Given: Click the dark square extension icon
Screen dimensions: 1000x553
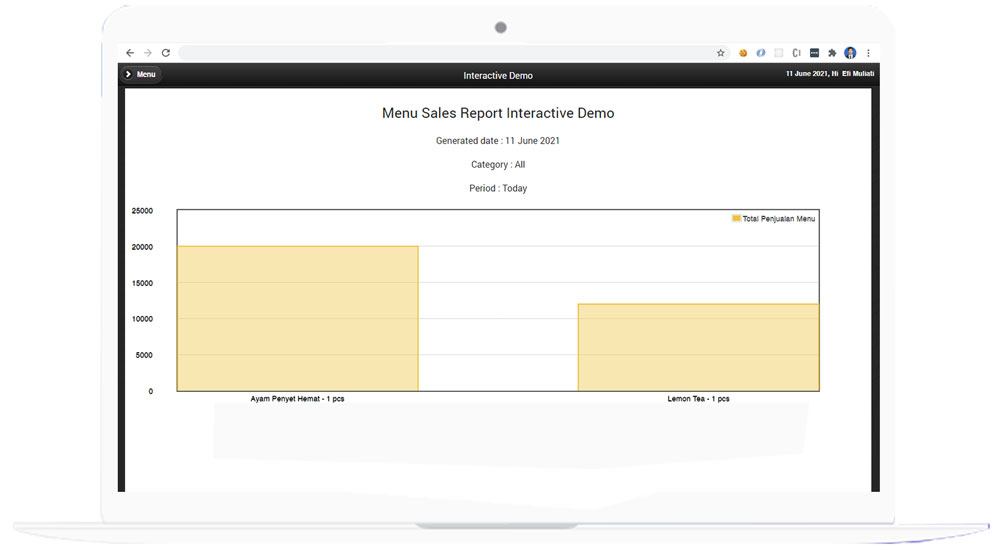Looking at the screenshot, I should click(x=814, y=53).
